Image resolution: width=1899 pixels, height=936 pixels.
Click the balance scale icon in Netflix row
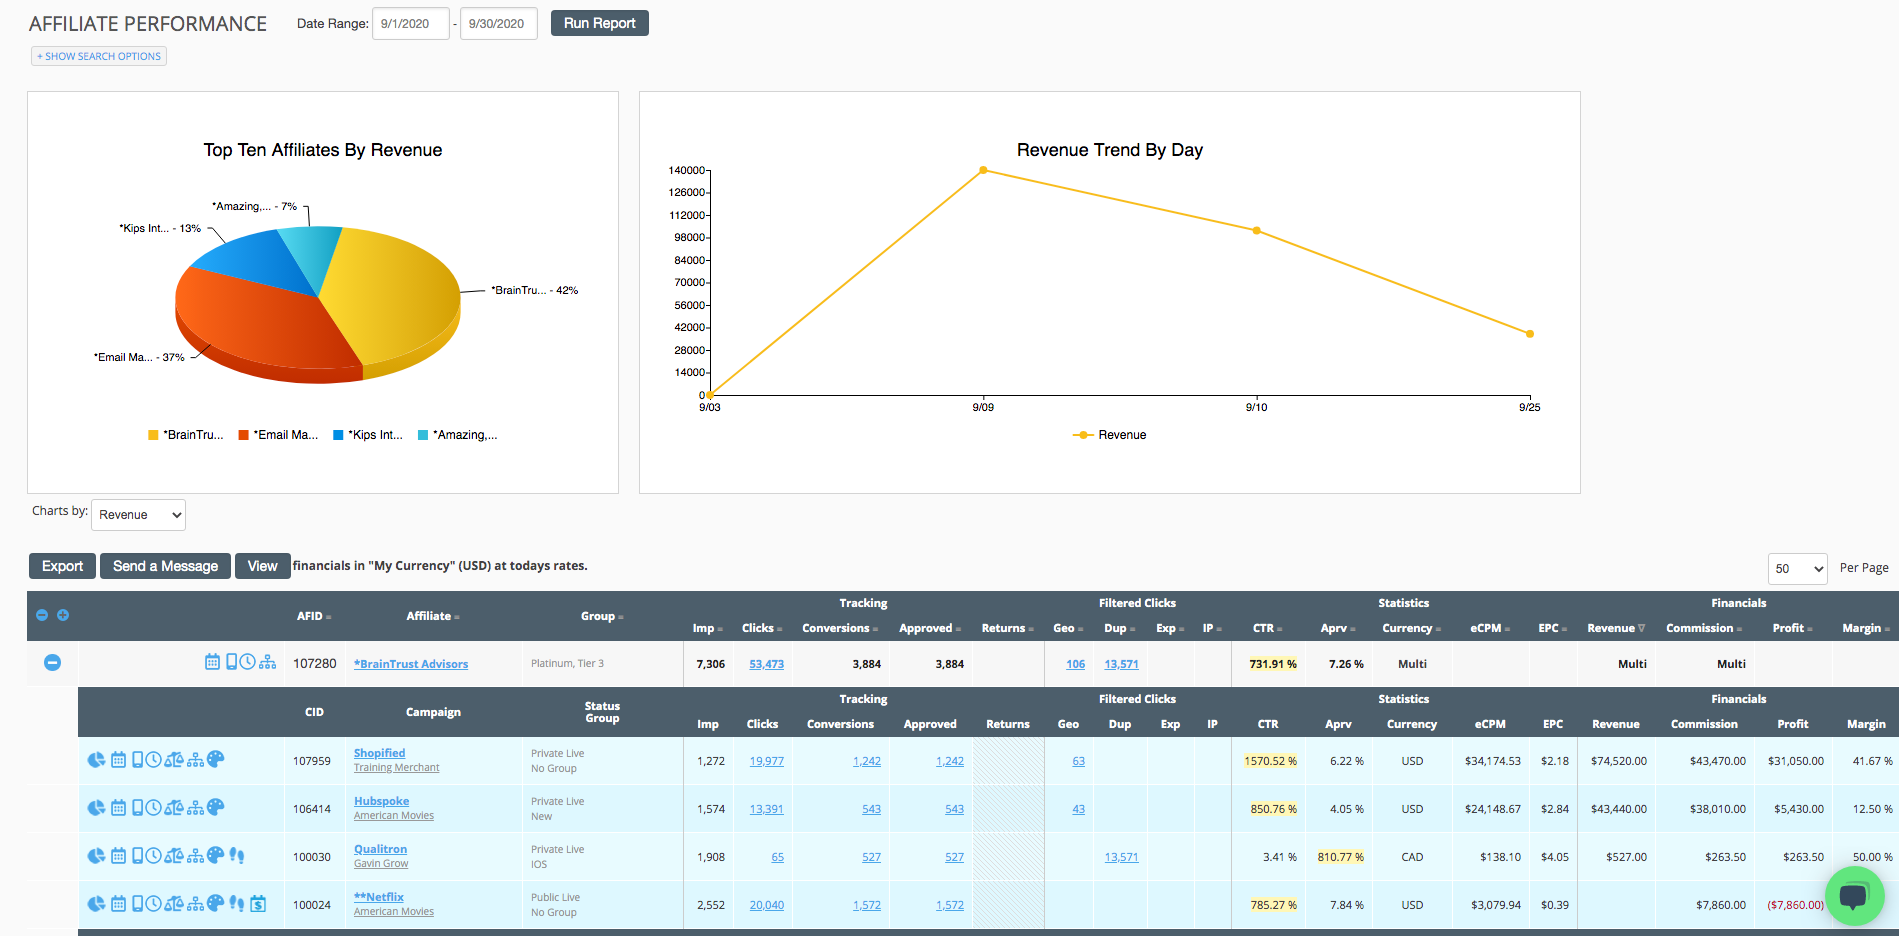point(174,904)
